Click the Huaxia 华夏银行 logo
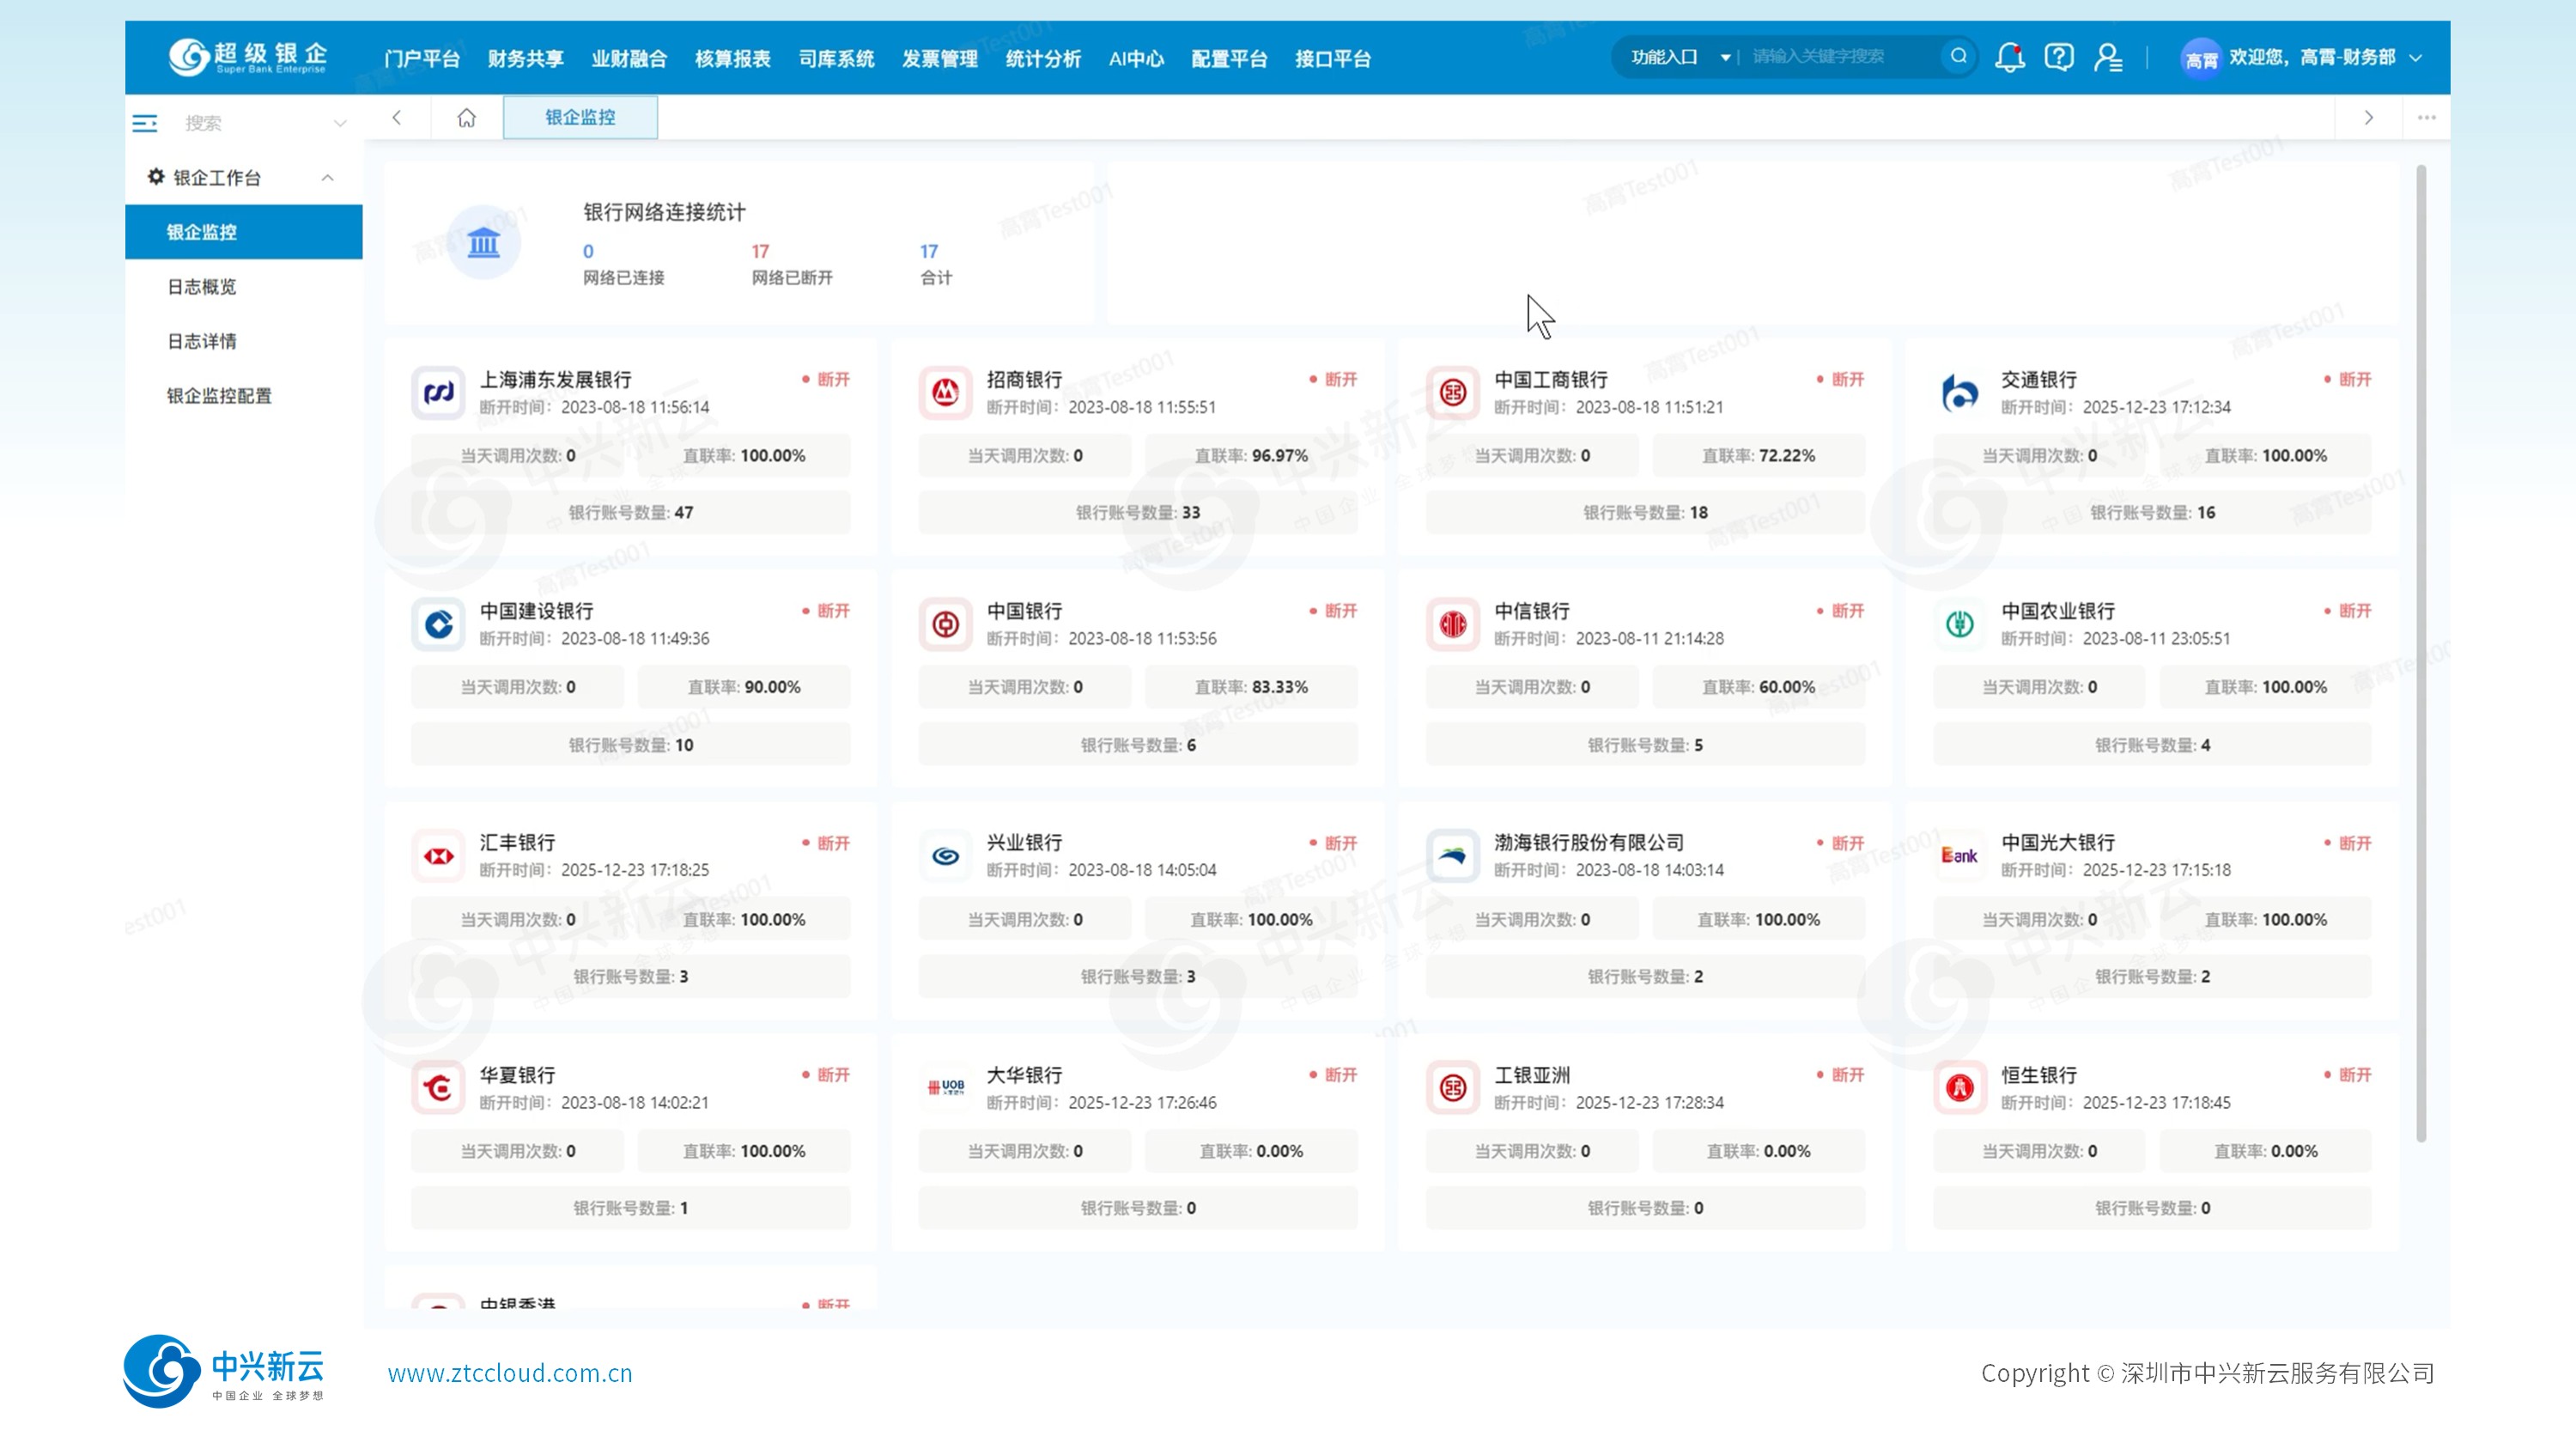 coord(438,1088)
